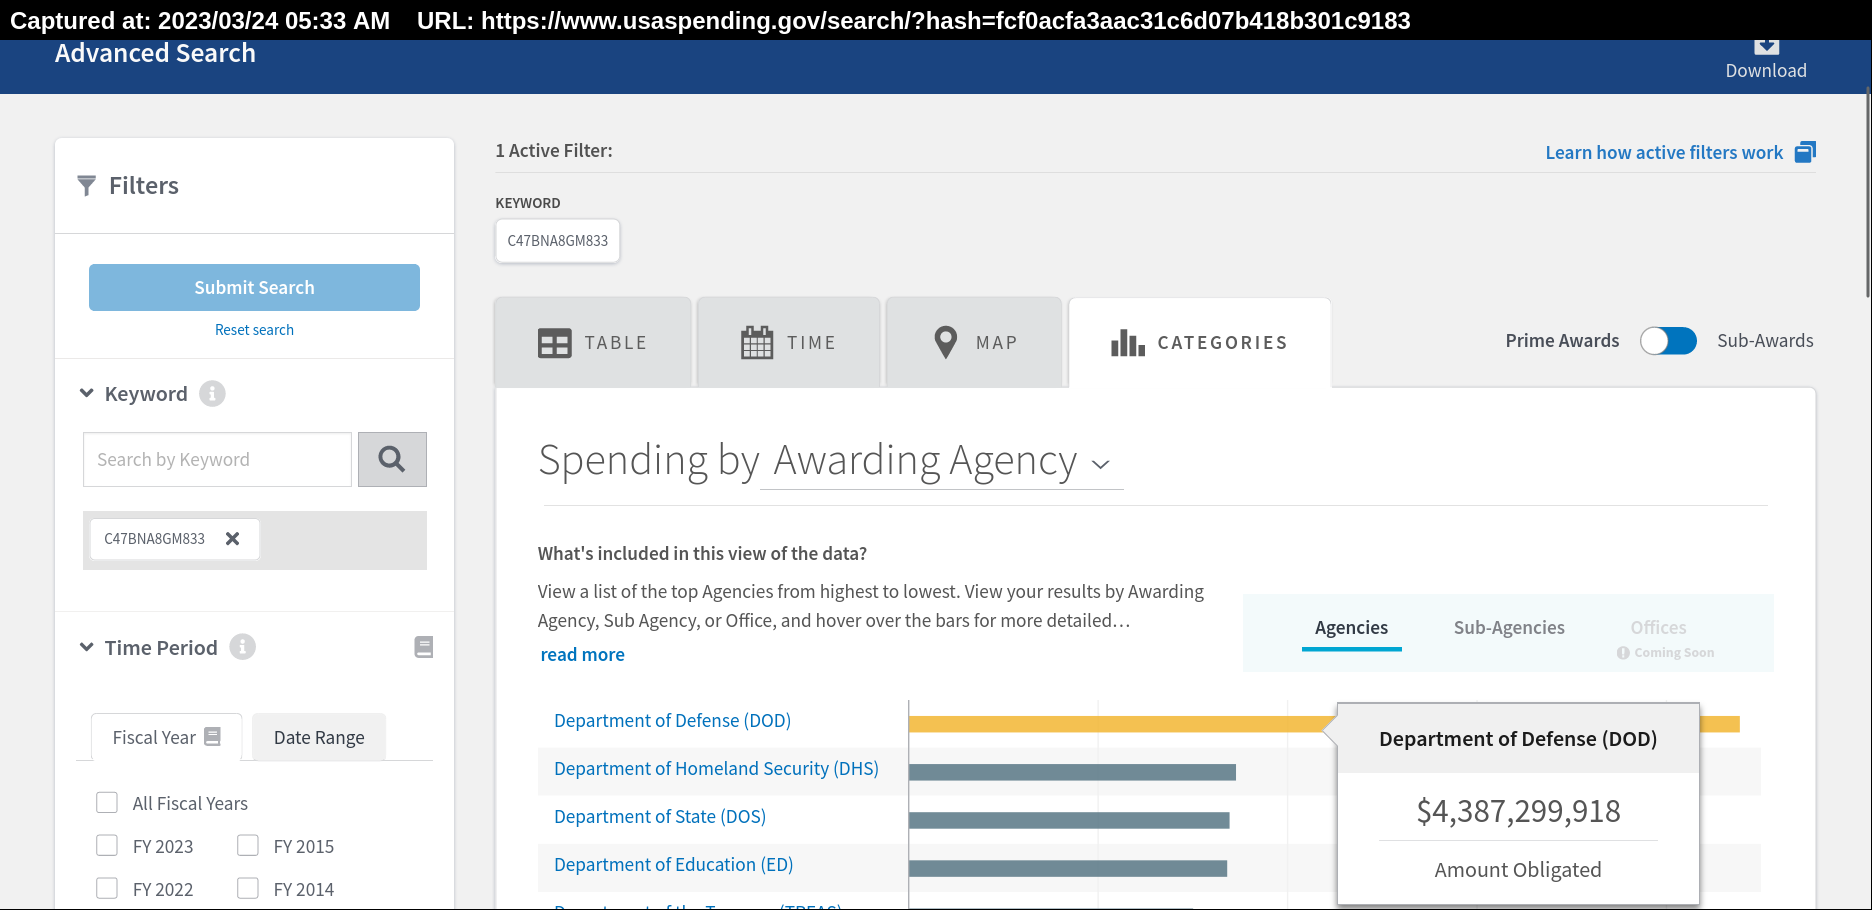Screen dimensions: 1872x910
Task: Click the Table grid icon
Action: click(554, 343)
